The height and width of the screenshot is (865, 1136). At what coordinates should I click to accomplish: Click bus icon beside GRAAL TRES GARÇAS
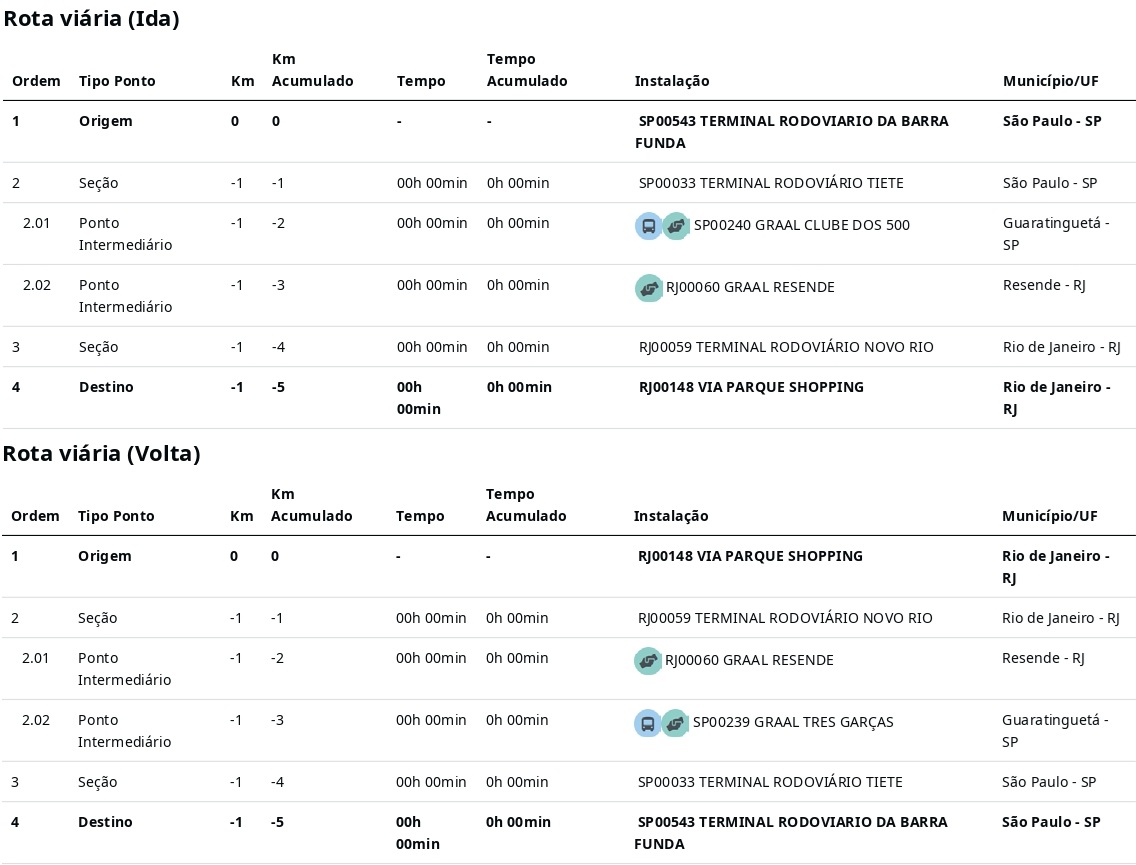pos(647,723)
